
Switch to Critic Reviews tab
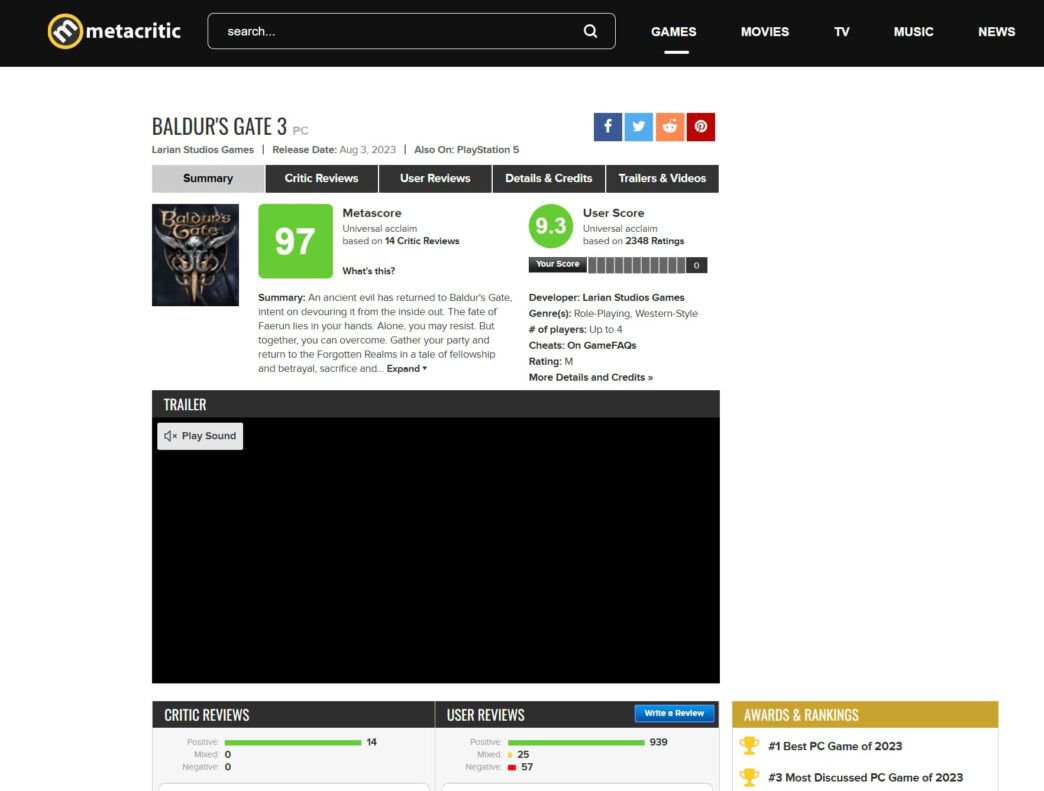[x=322, y=178]
